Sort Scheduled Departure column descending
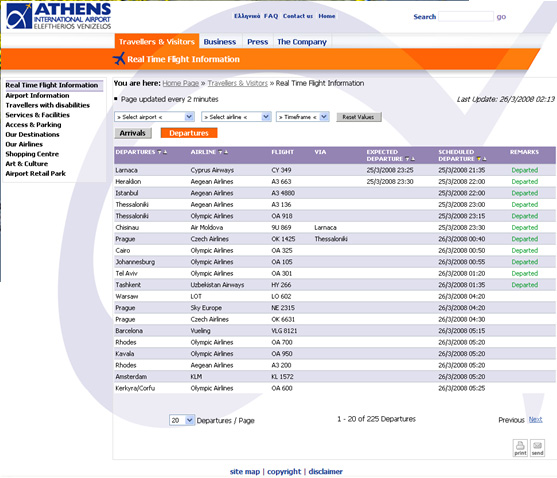Viewport: 557px width, 478px height. (x=479, y=159)
